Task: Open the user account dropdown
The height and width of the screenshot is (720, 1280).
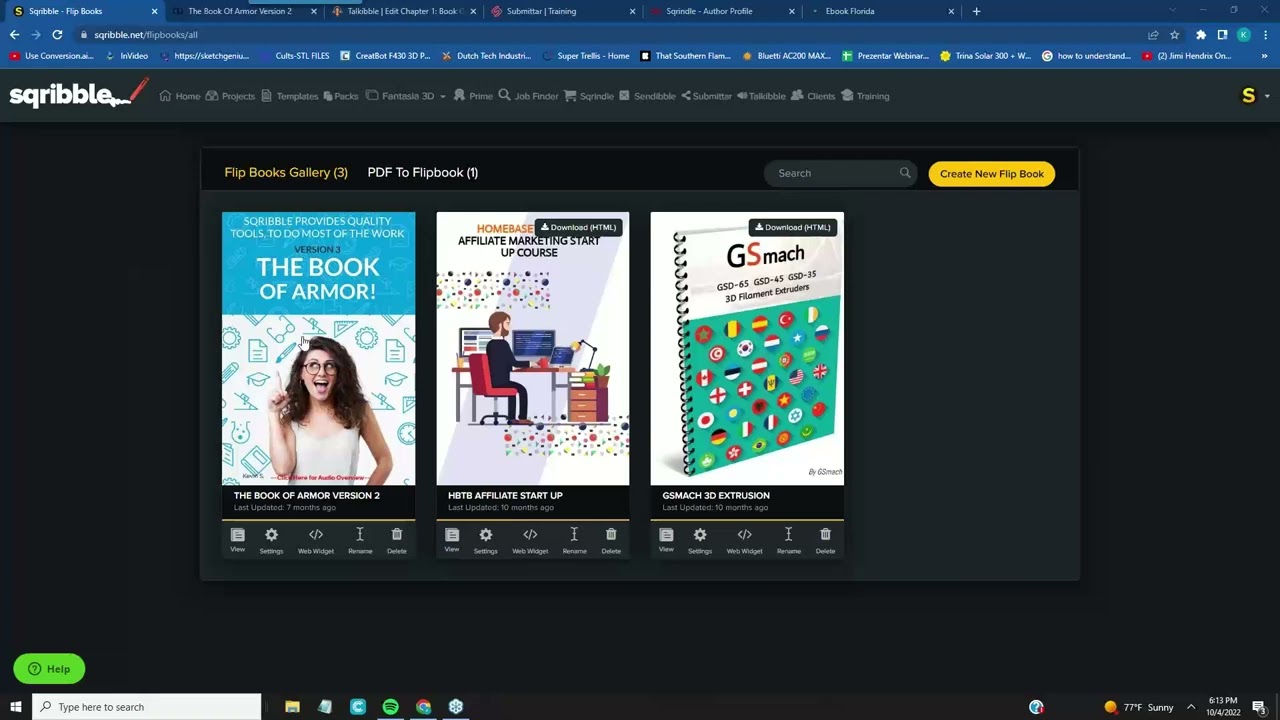Action: [1254, 96]
